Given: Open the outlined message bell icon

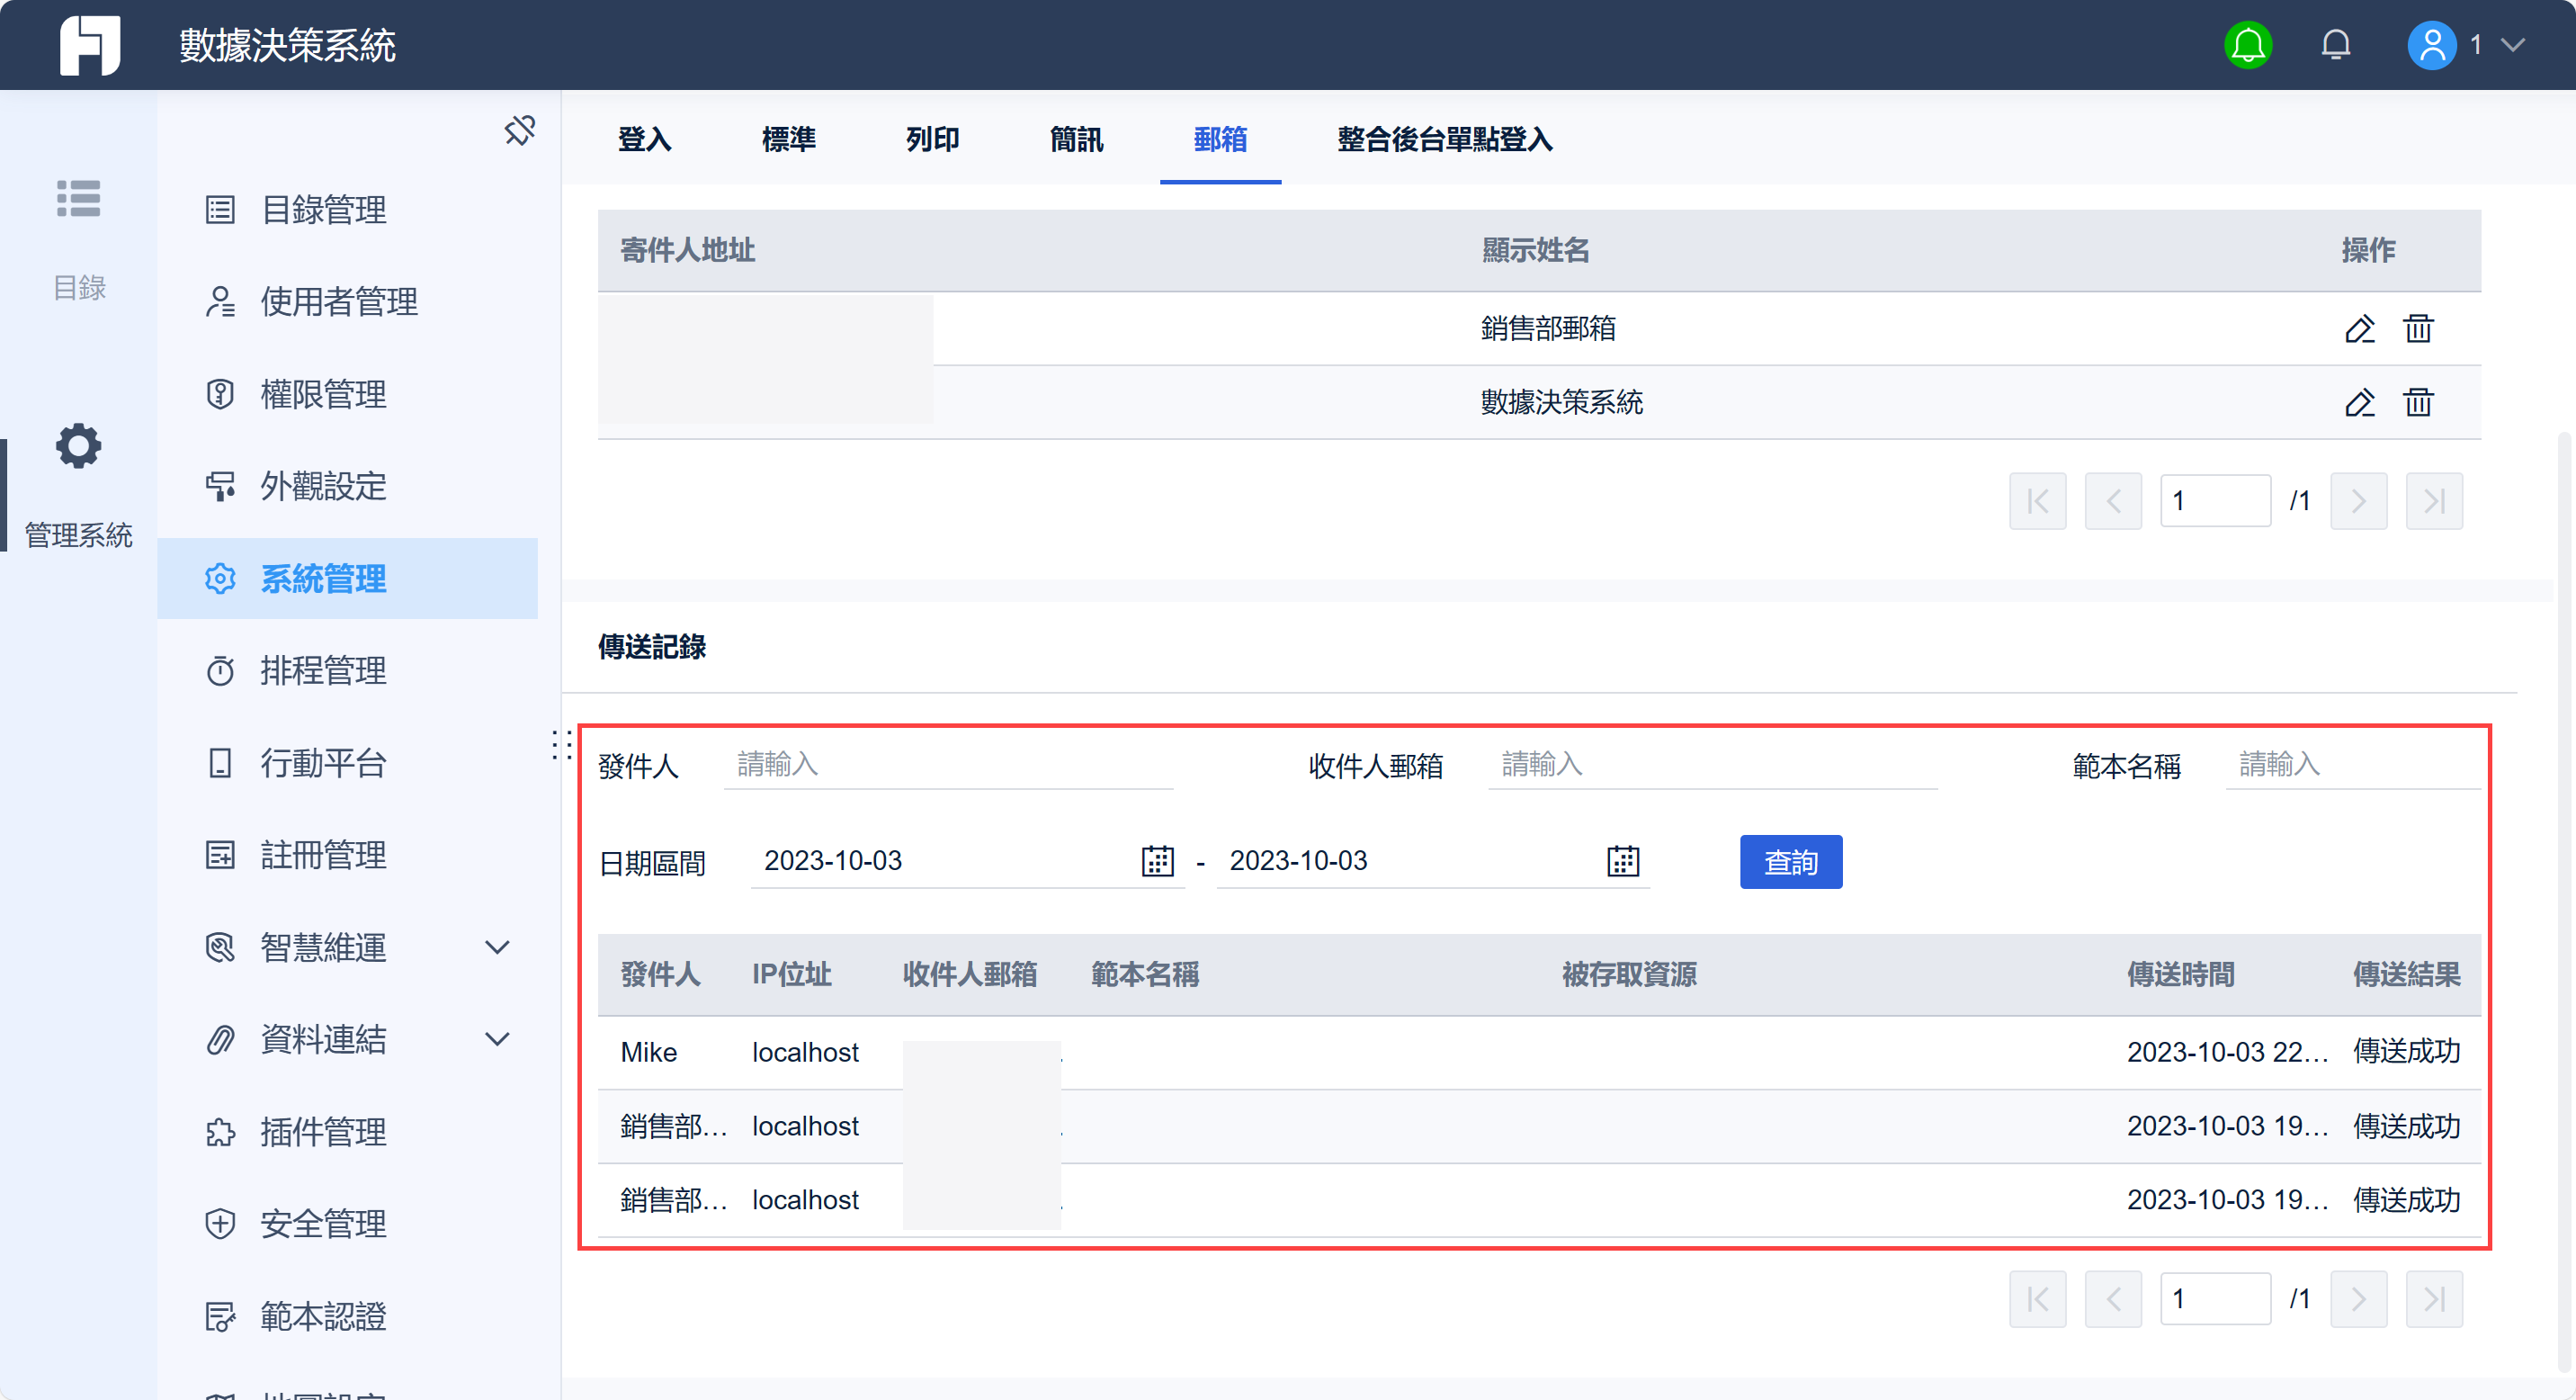Looking at the screenshot, I should [x=2335, y=45].
